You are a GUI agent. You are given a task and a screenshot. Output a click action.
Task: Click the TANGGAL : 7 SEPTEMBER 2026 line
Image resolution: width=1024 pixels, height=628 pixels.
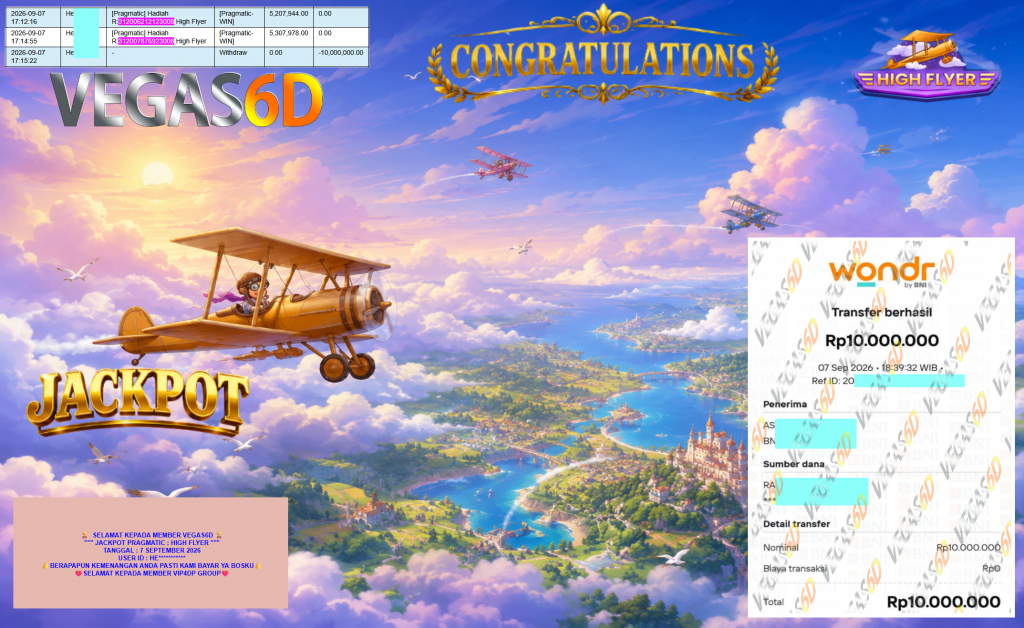152,551
